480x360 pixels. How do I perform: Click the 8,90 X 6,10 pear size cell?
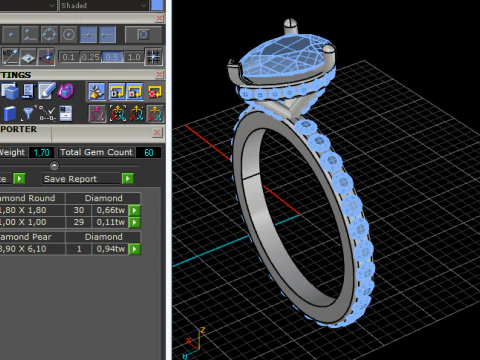tap(32, 249)
